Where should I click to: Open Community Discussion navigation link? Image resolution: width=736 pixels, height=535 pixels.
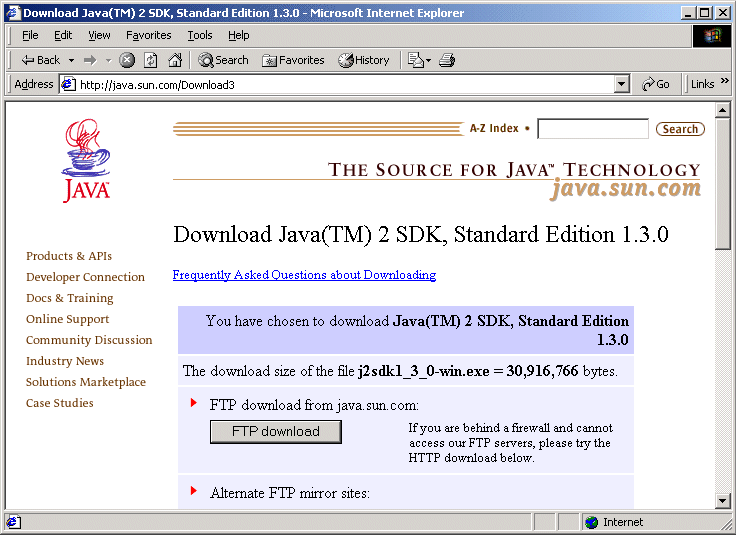pyautogui.click(x=89, y=340)
